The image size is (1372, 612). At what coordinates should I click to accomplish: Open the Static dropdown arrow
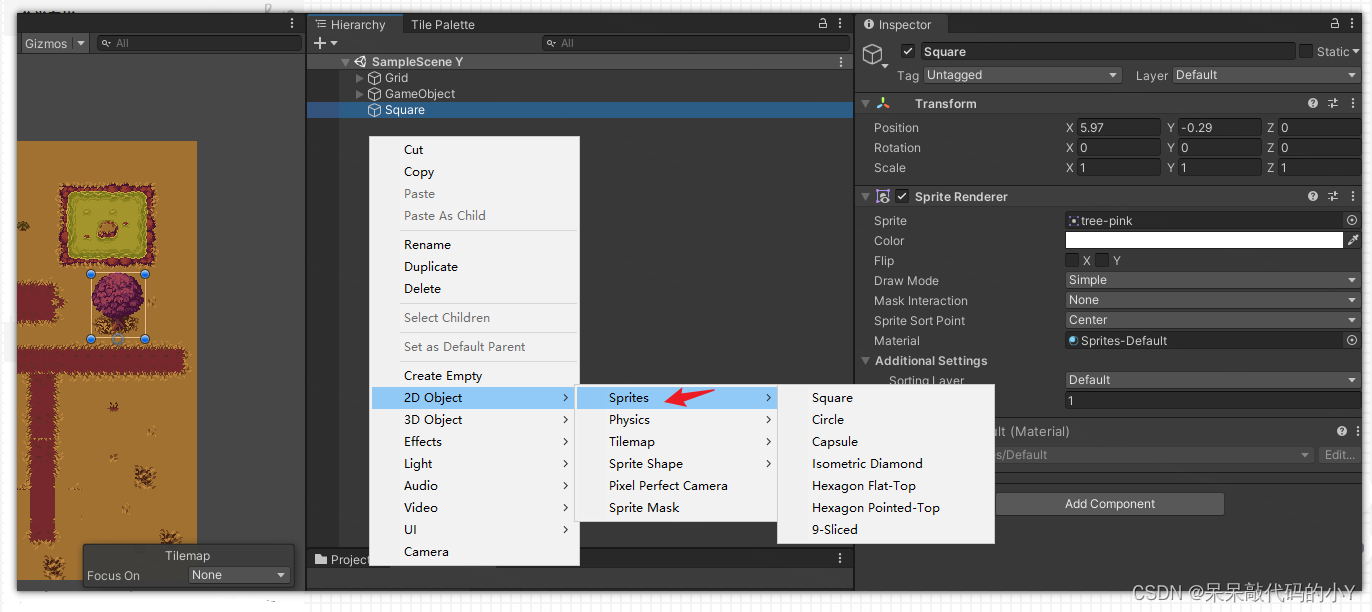coord(1356,52)
